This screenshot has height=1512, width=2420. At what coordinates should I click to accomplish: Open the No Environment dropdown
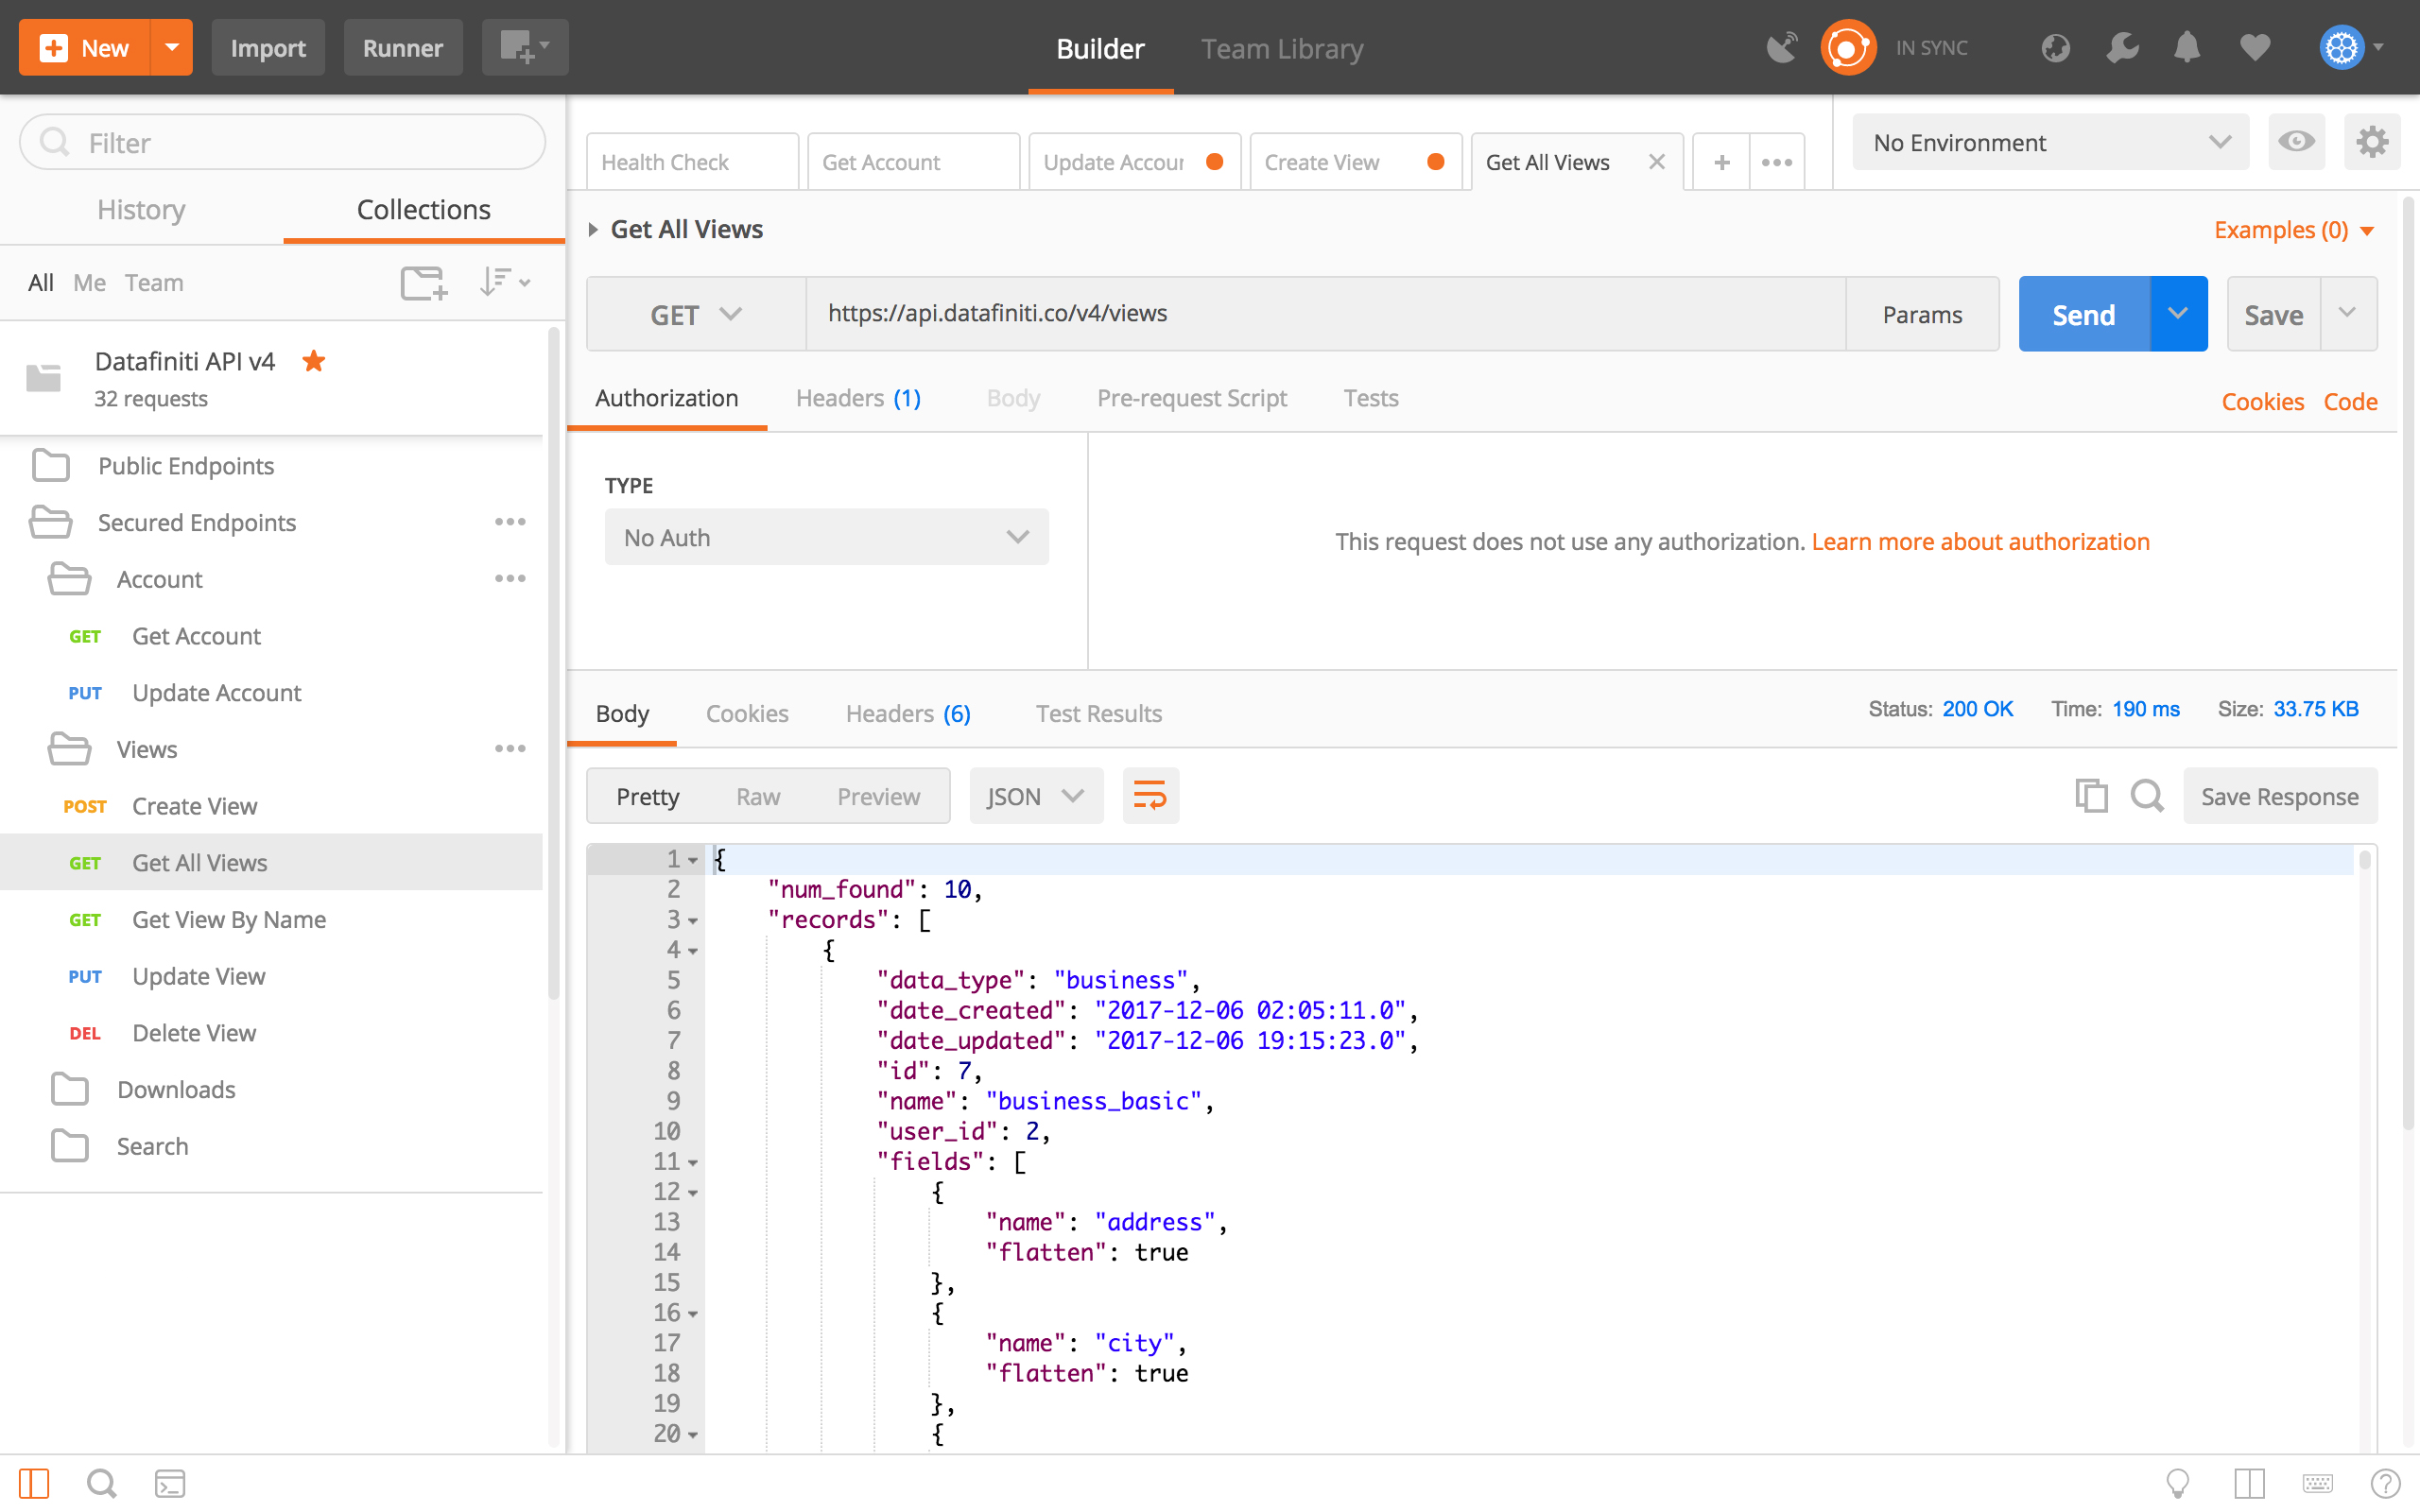pyautogui.click(x=2050, y=142)
